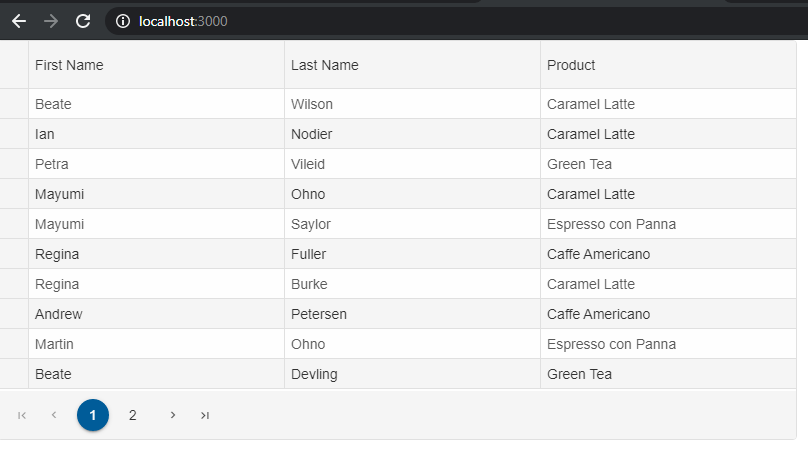
Task: Reload the page with the refresh icon
Action: (x=83, y=21)
